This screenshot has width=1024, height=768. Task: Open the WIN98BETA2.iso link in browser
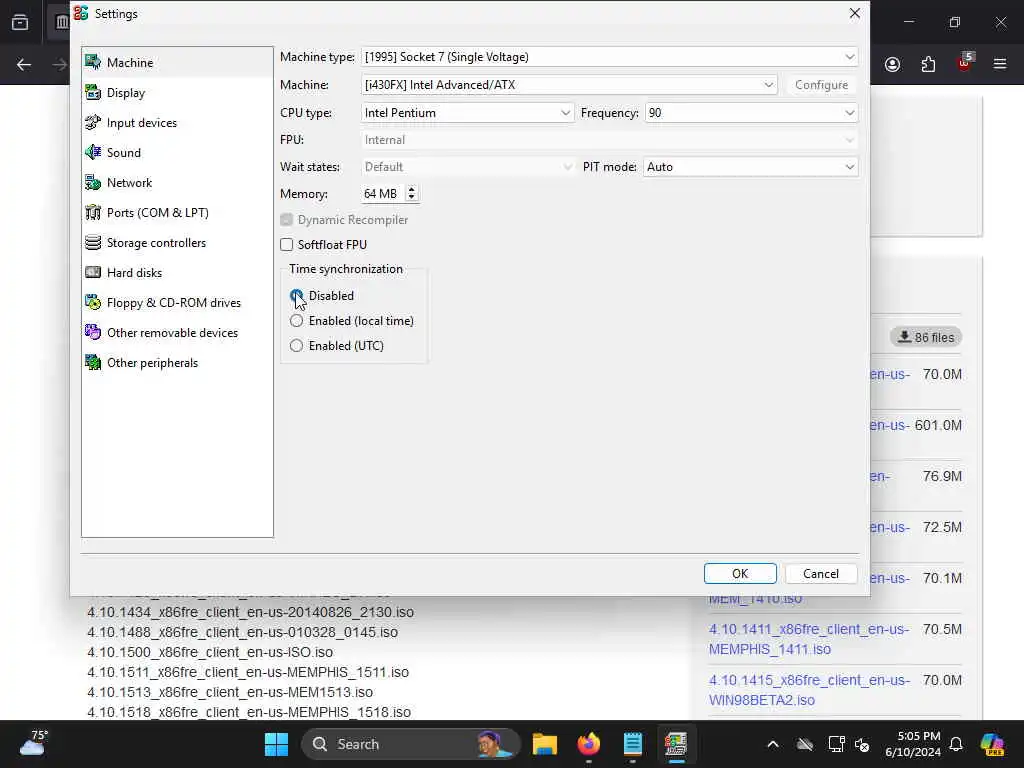[x=809, y=690]
